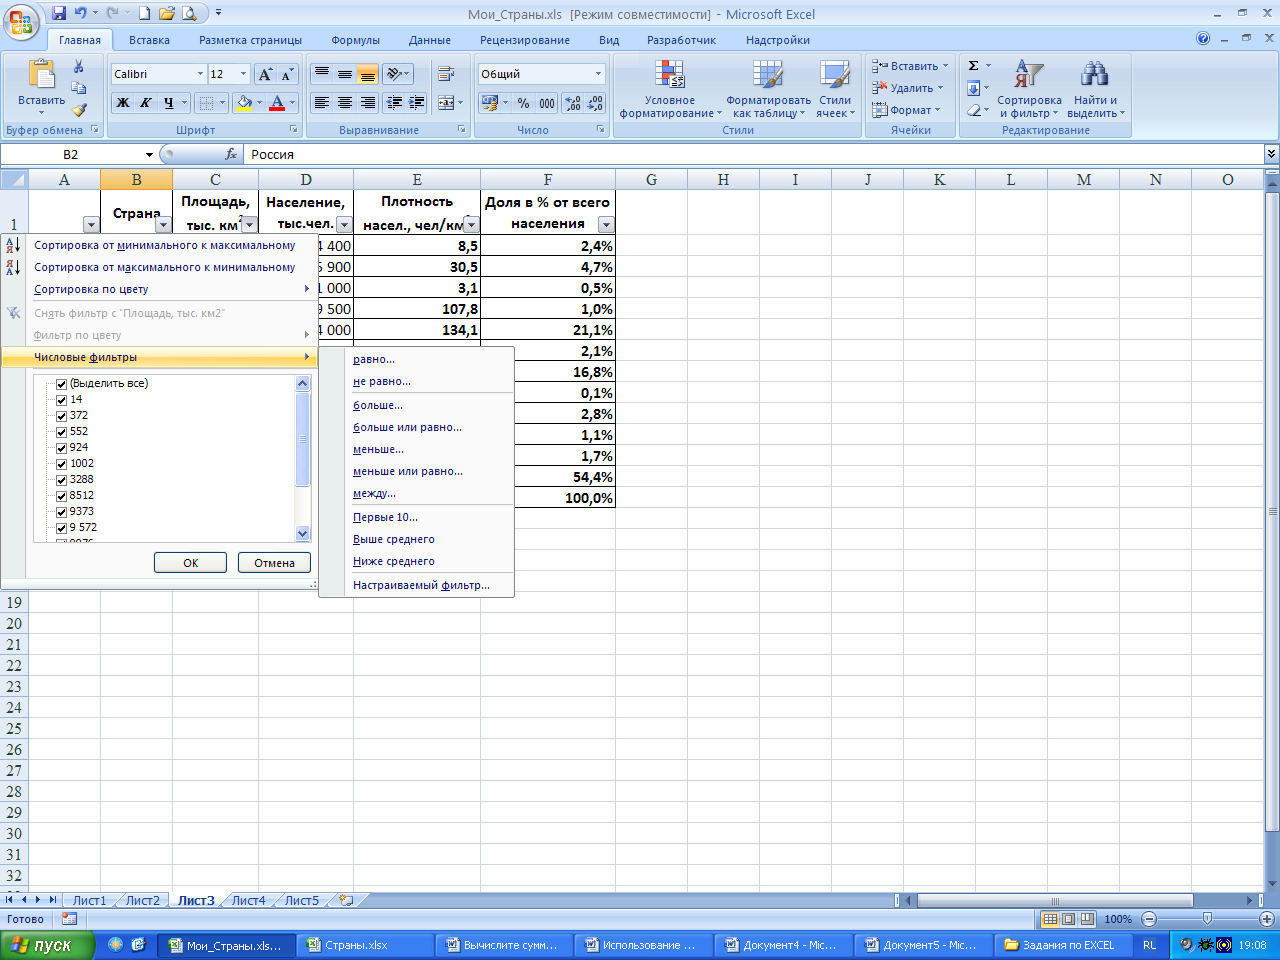Uncheck the 924 value checkbox

click(x=62, y=448)
